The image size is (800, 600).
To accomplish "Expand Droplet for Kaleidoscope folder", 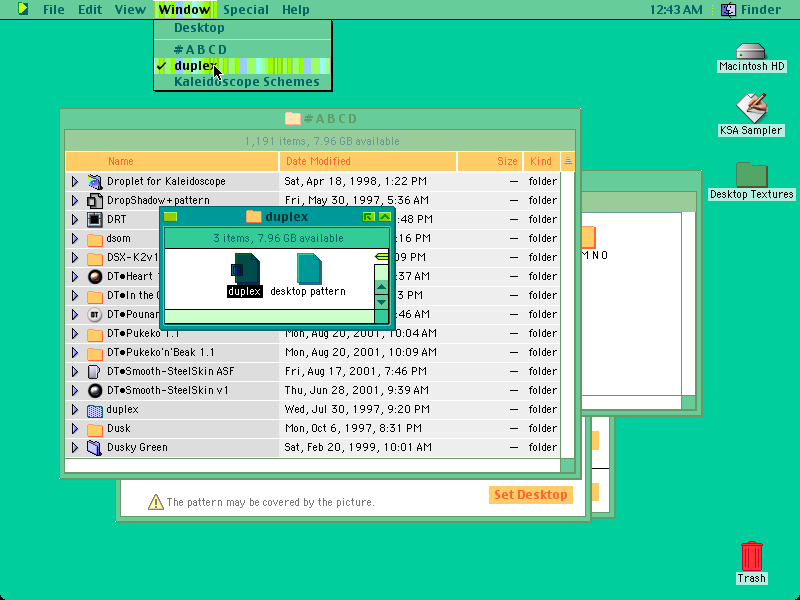I will coord(74,181).
